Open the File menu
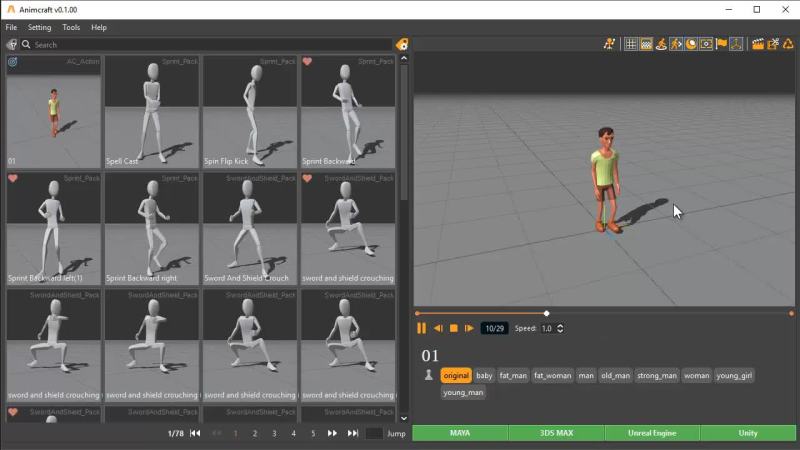Viewport: 800px width, 450px height. (x=11, y=27)
